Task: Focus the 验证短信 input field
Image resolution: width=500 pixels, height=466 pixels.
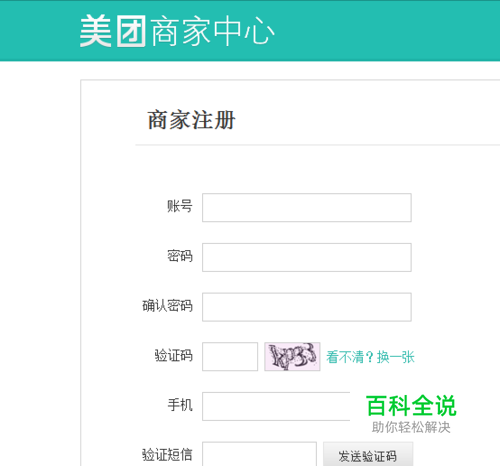Action: tap(259, 454)
